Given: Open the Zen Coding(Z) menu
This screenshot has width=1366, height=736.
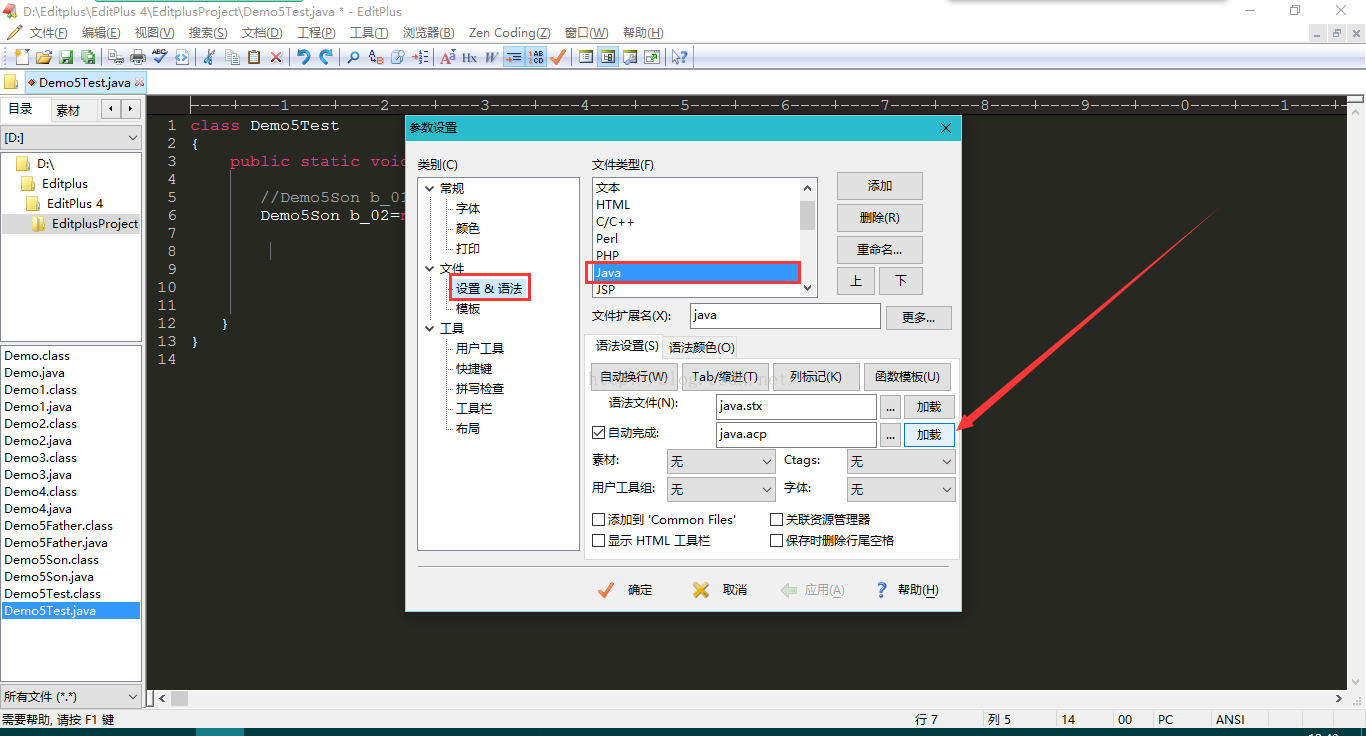Looking at the screenshot, I should (x=508, y=33).
